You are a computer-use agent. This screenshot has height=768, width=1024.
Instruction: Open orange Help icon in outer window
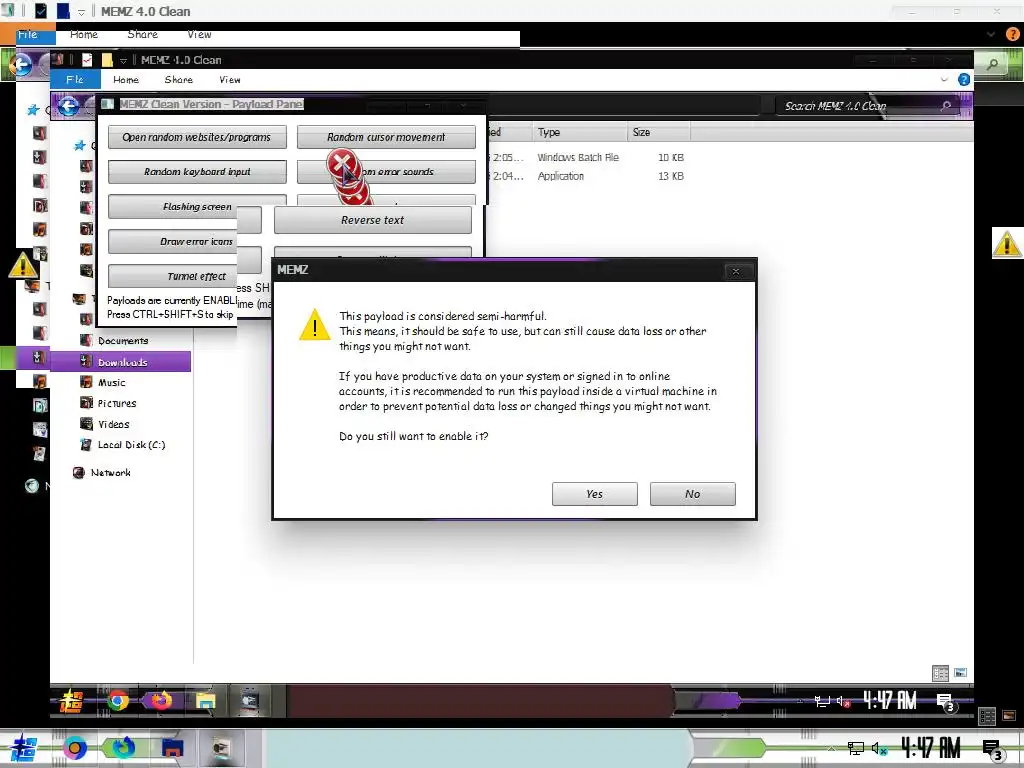pyautogui.click(x=1013, y=35)
